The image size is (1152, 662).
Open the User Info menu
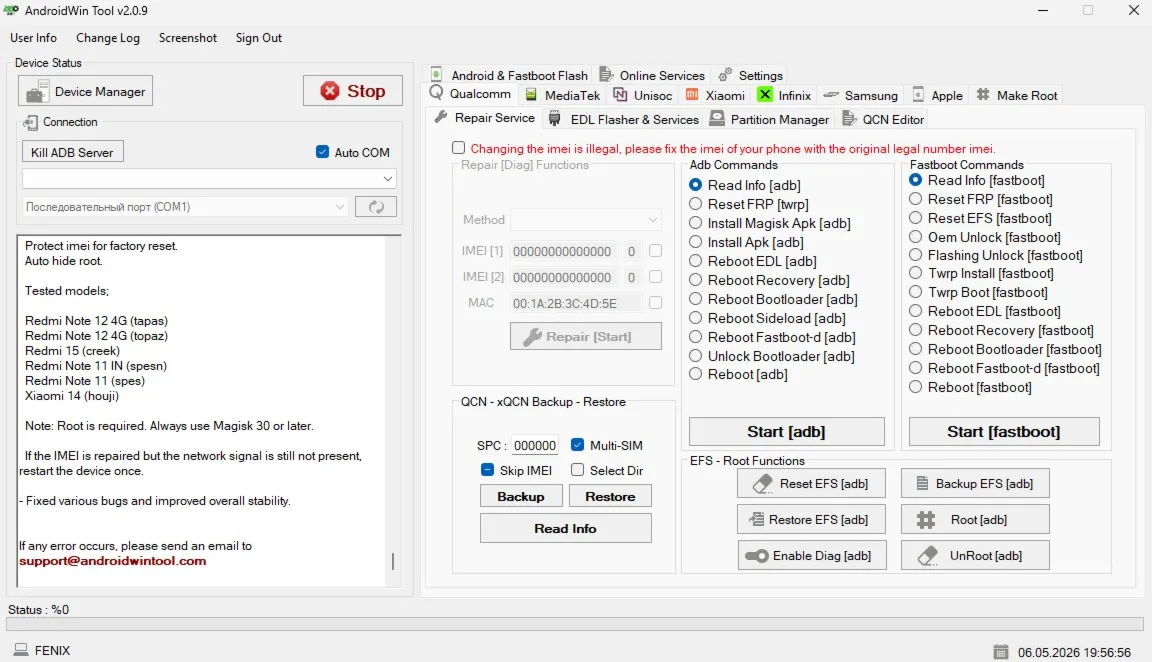[x=33, y=37]
